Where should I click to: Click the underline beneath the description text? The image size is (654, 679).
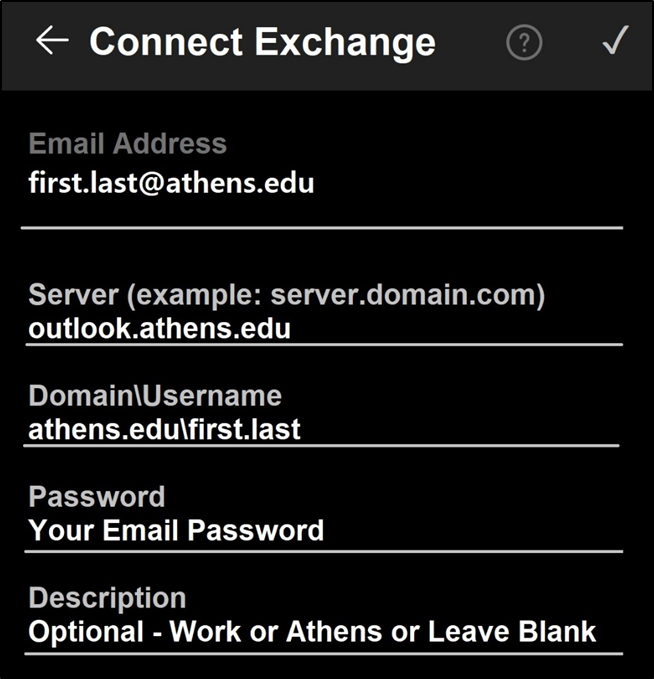(x=322, y=654)
